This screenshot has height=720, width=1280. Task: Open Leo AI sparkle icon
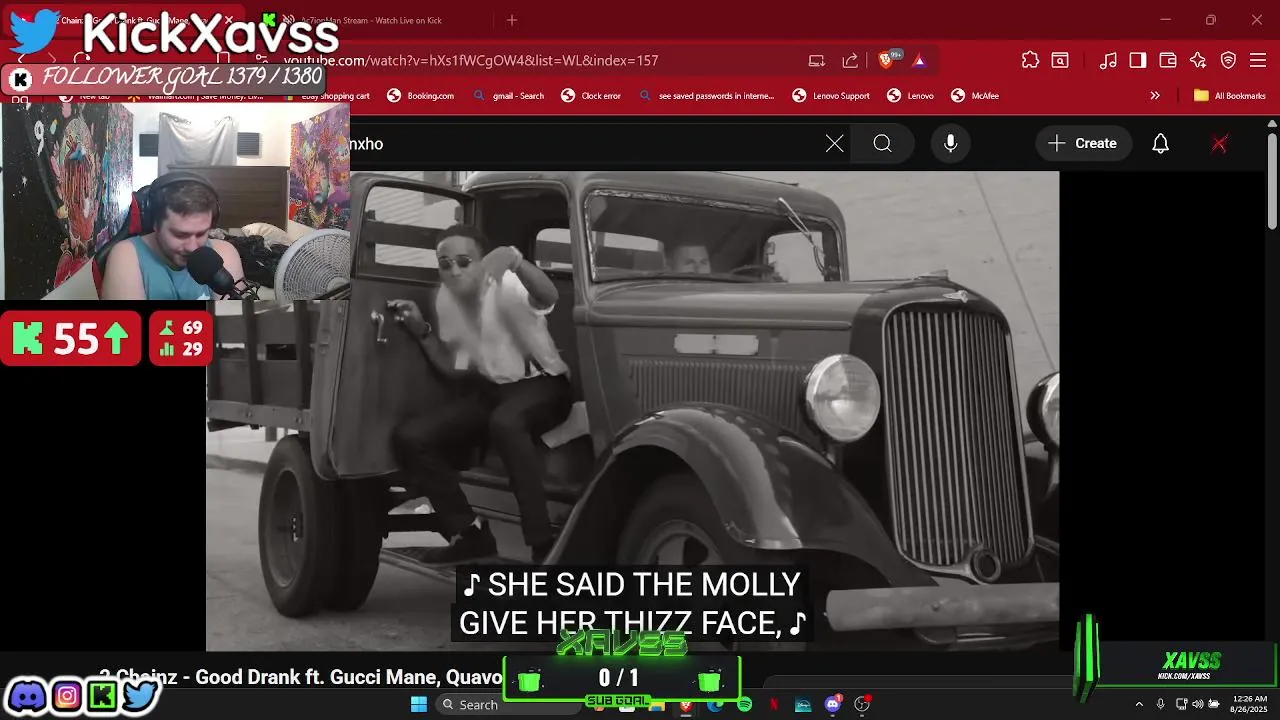pyautogui.click(x=1198, y=60)
